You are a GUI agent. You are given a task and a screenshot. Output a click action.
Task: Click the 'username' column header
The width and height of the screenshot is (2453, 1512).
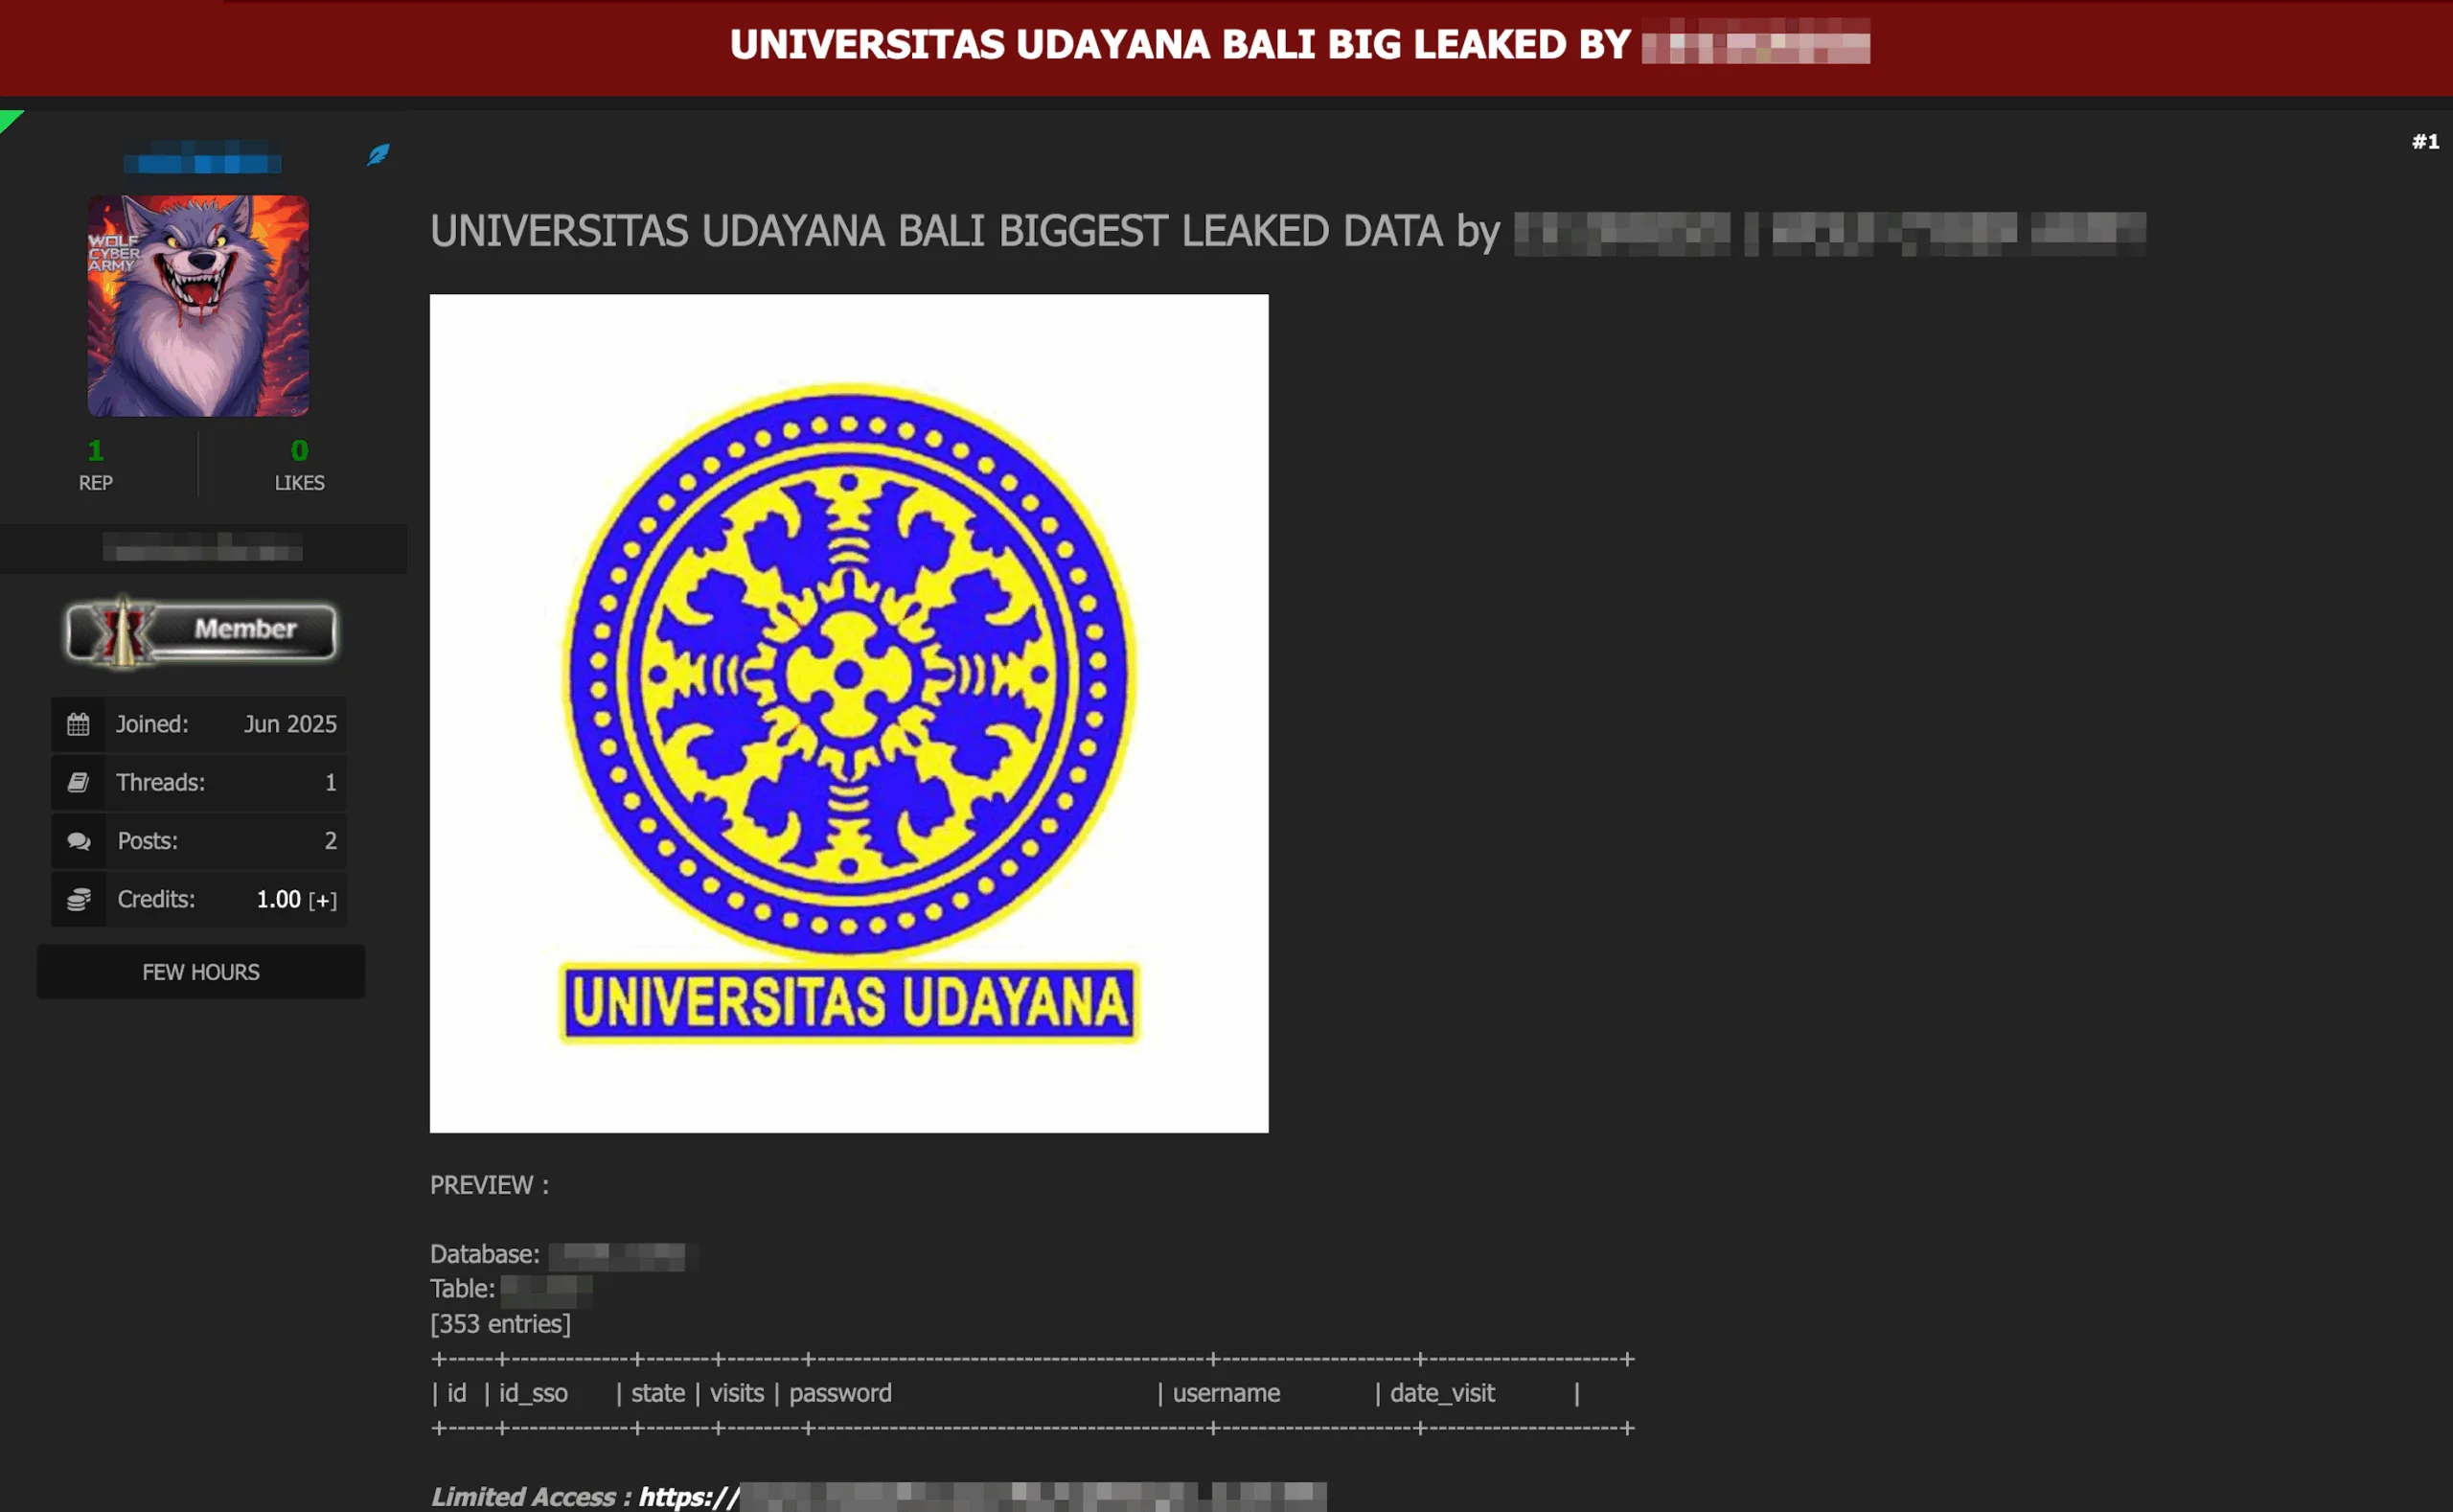[1226, 1393]
